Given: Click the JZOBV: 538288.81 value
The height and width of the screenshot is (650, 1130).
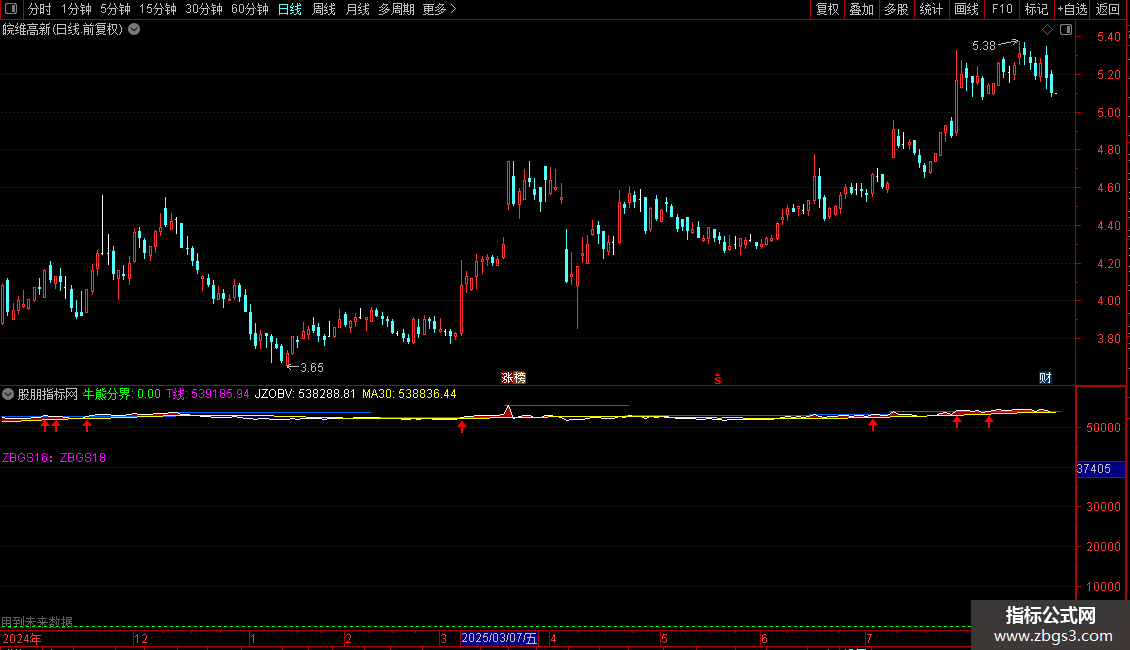Looking at the screenshot, I should [x=306, y=394].
